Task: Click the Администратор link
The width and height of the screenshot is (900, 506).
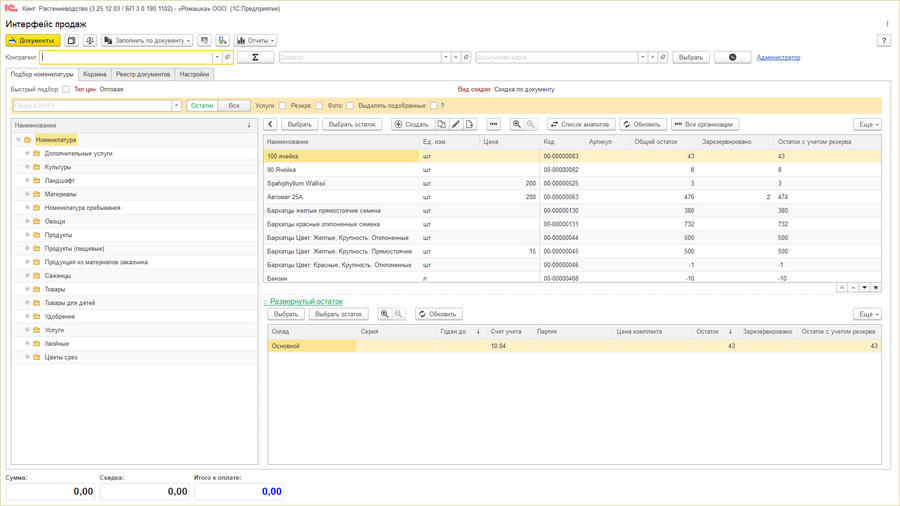Action: pos(778,58)
